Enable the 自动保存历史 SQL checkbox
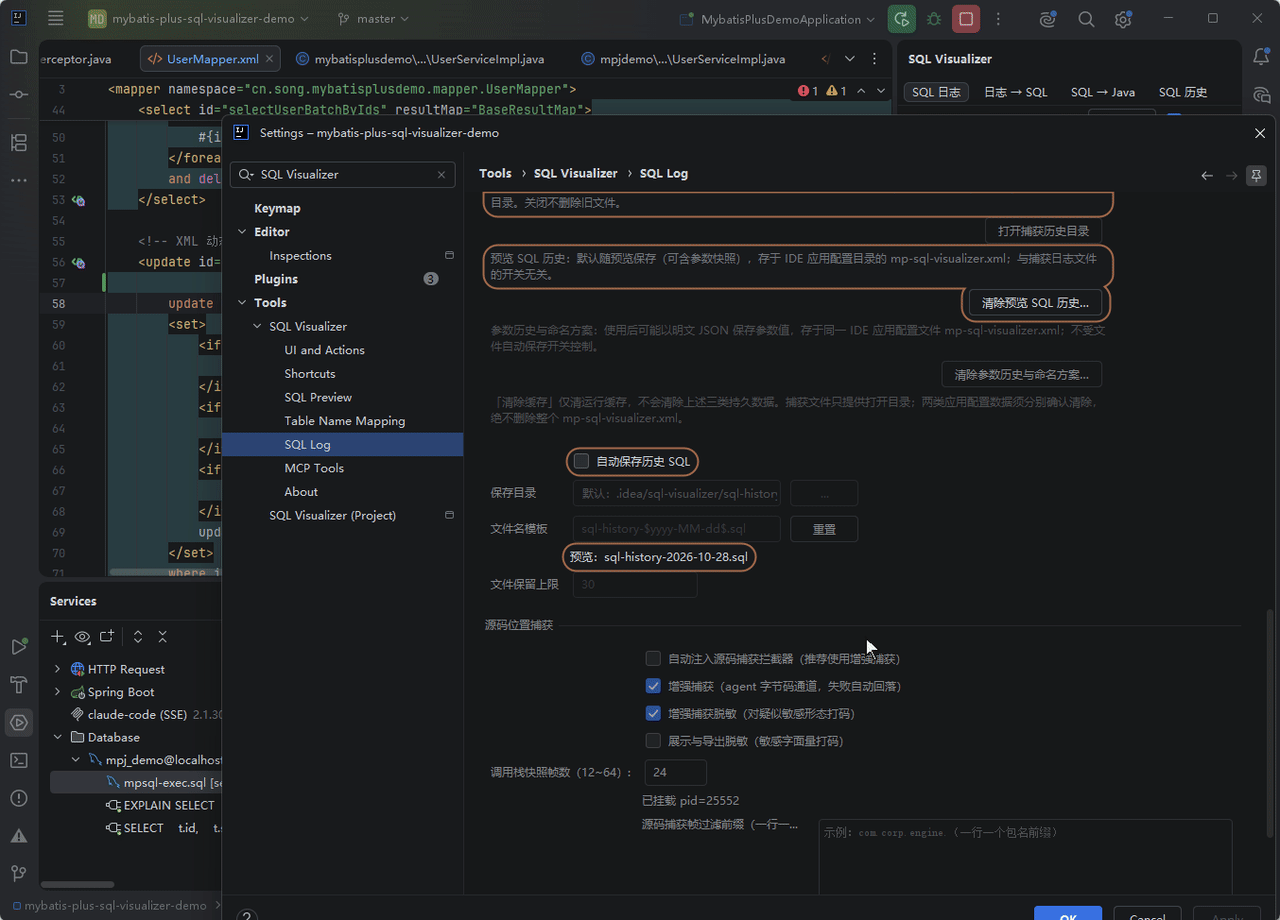The height and width of the screenshot is (920, 1280). tap(582, 461)
